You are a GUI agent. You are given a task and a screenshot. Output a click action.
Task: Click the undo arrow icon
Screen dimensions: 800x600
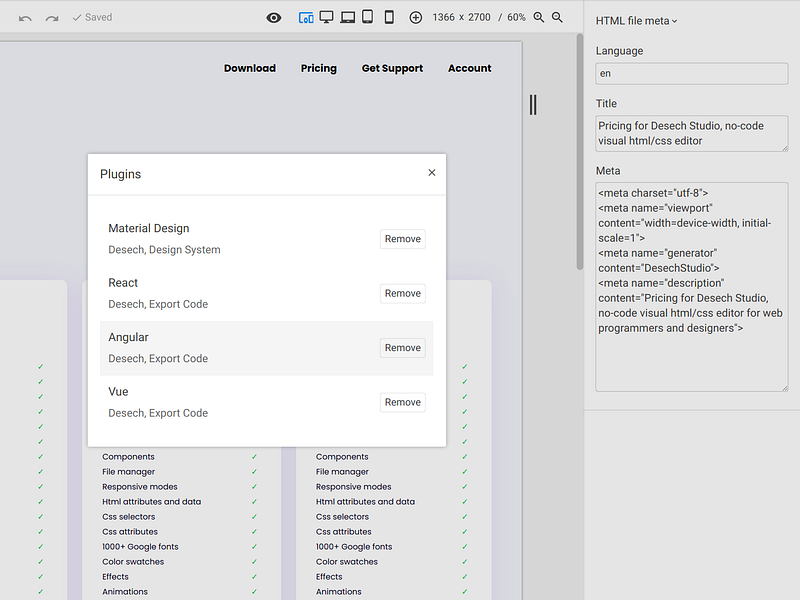[x=25, y=18]
